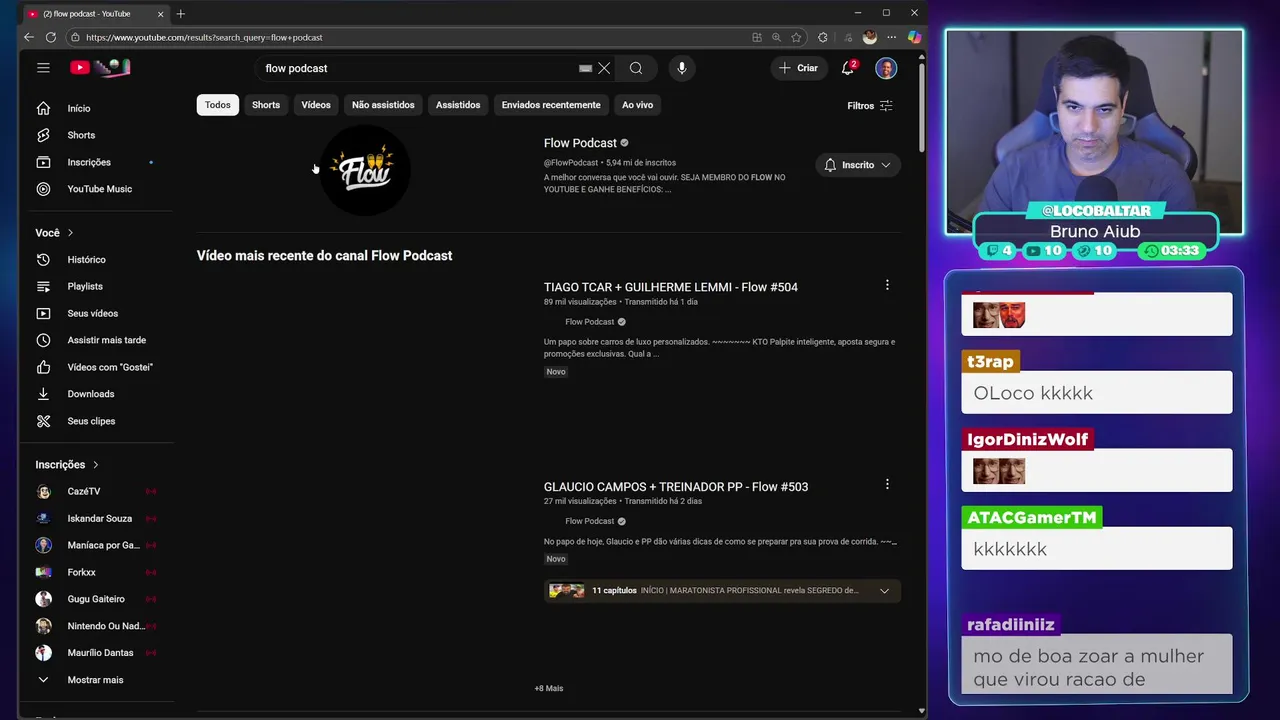Open a new browser tab with plus
Viewport: 1280px width, 720px height.
tap(181, 14)
